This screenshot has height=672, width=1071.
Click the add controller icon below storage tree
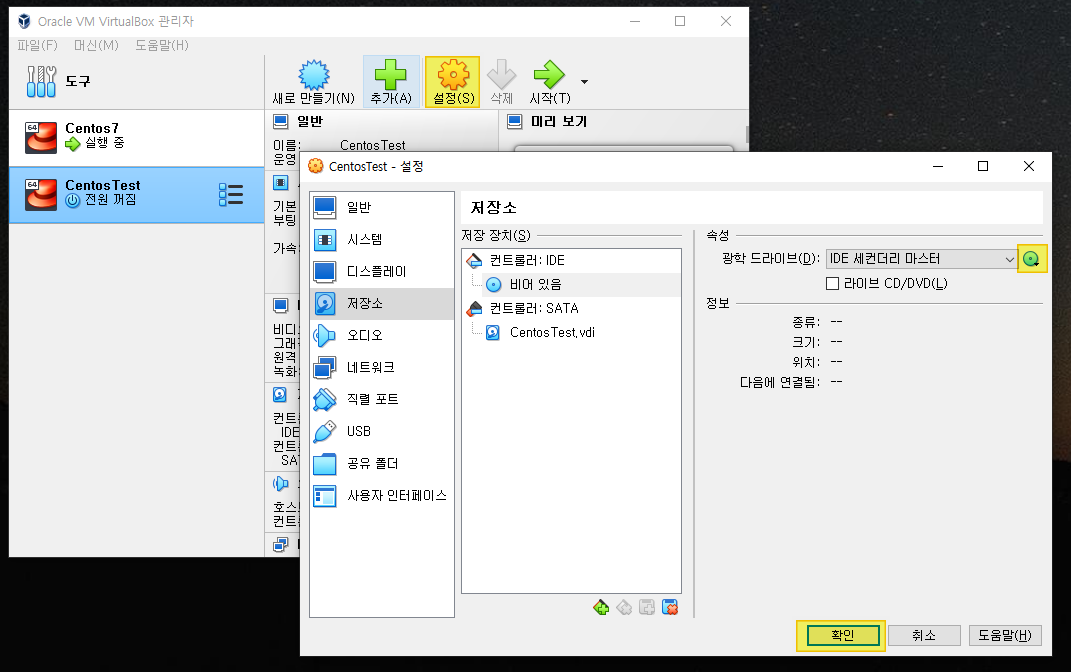(601, 607)
